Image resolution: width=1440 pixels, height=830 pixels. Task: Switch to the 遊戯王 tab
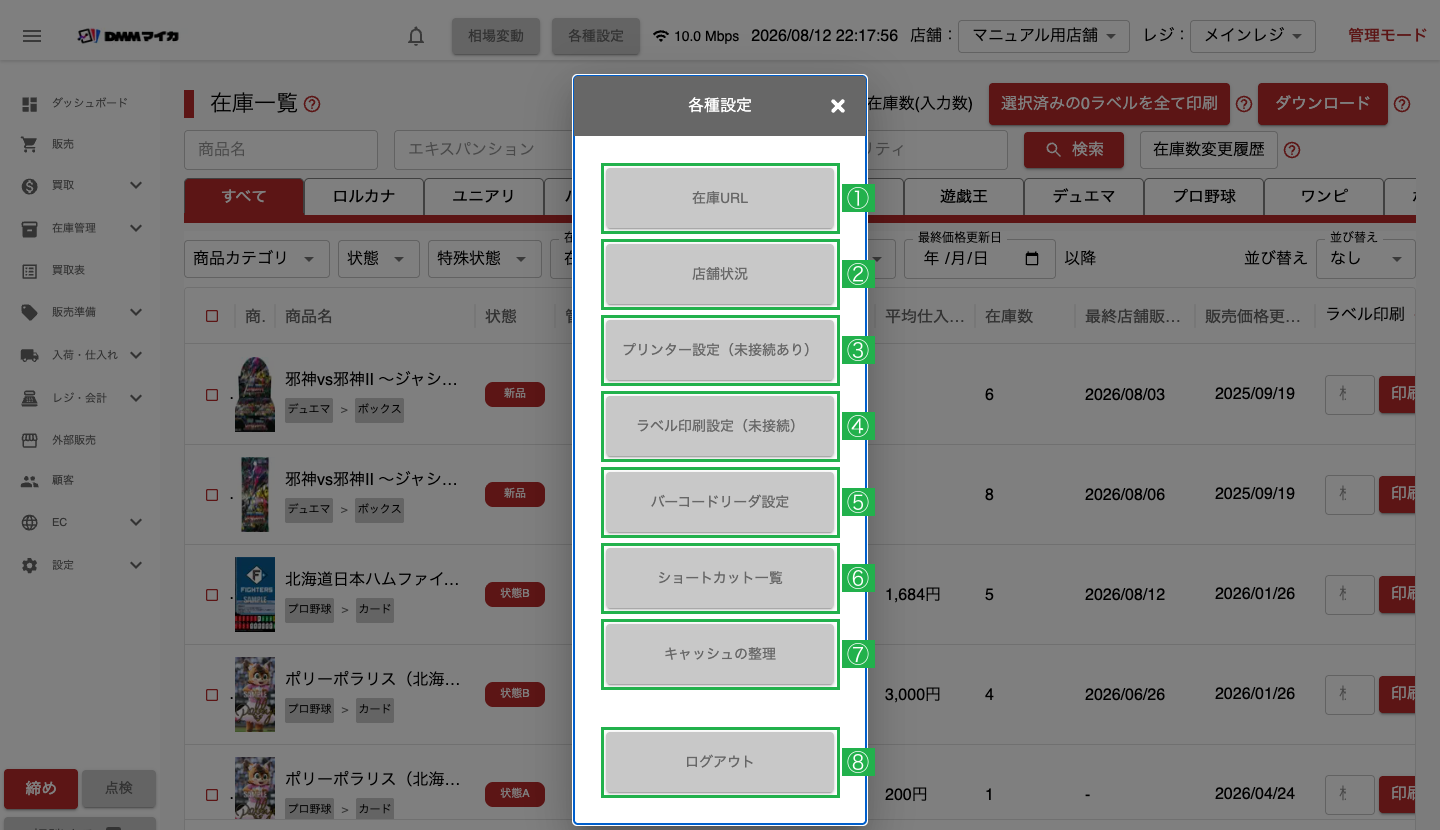964,197
